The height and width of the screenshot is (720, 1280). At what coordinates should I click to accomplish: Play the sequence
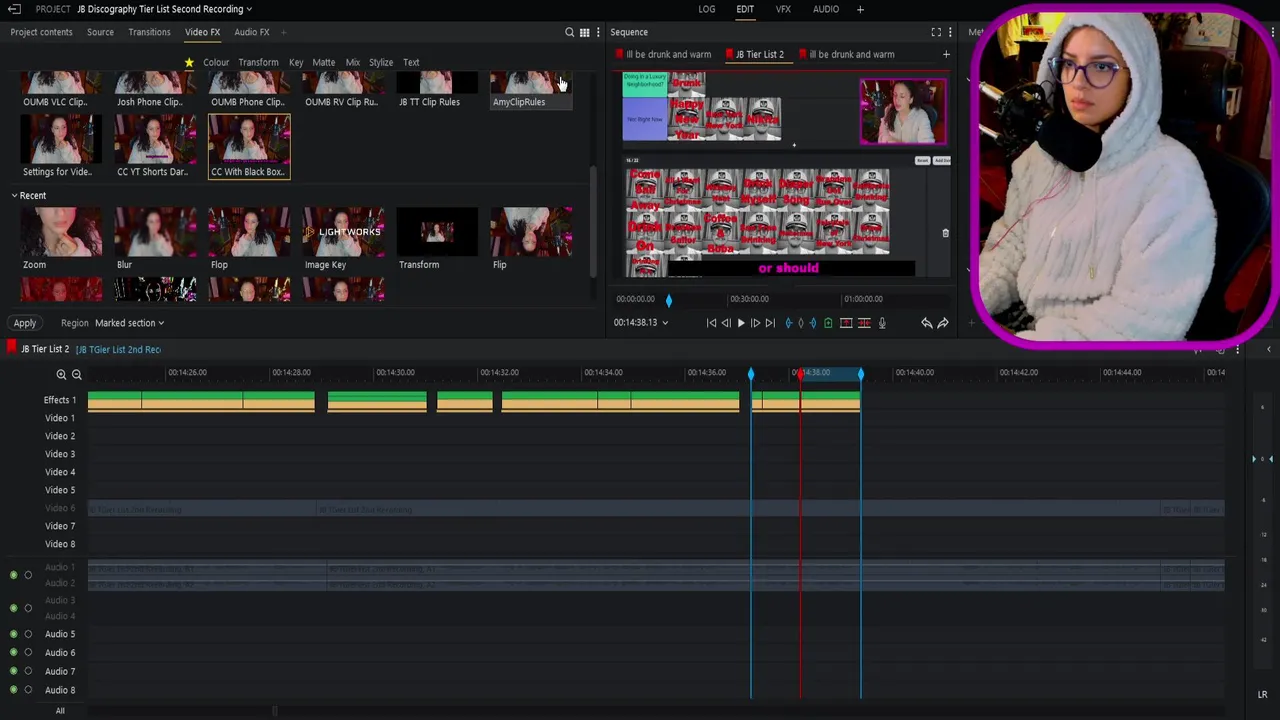[741, 323]
